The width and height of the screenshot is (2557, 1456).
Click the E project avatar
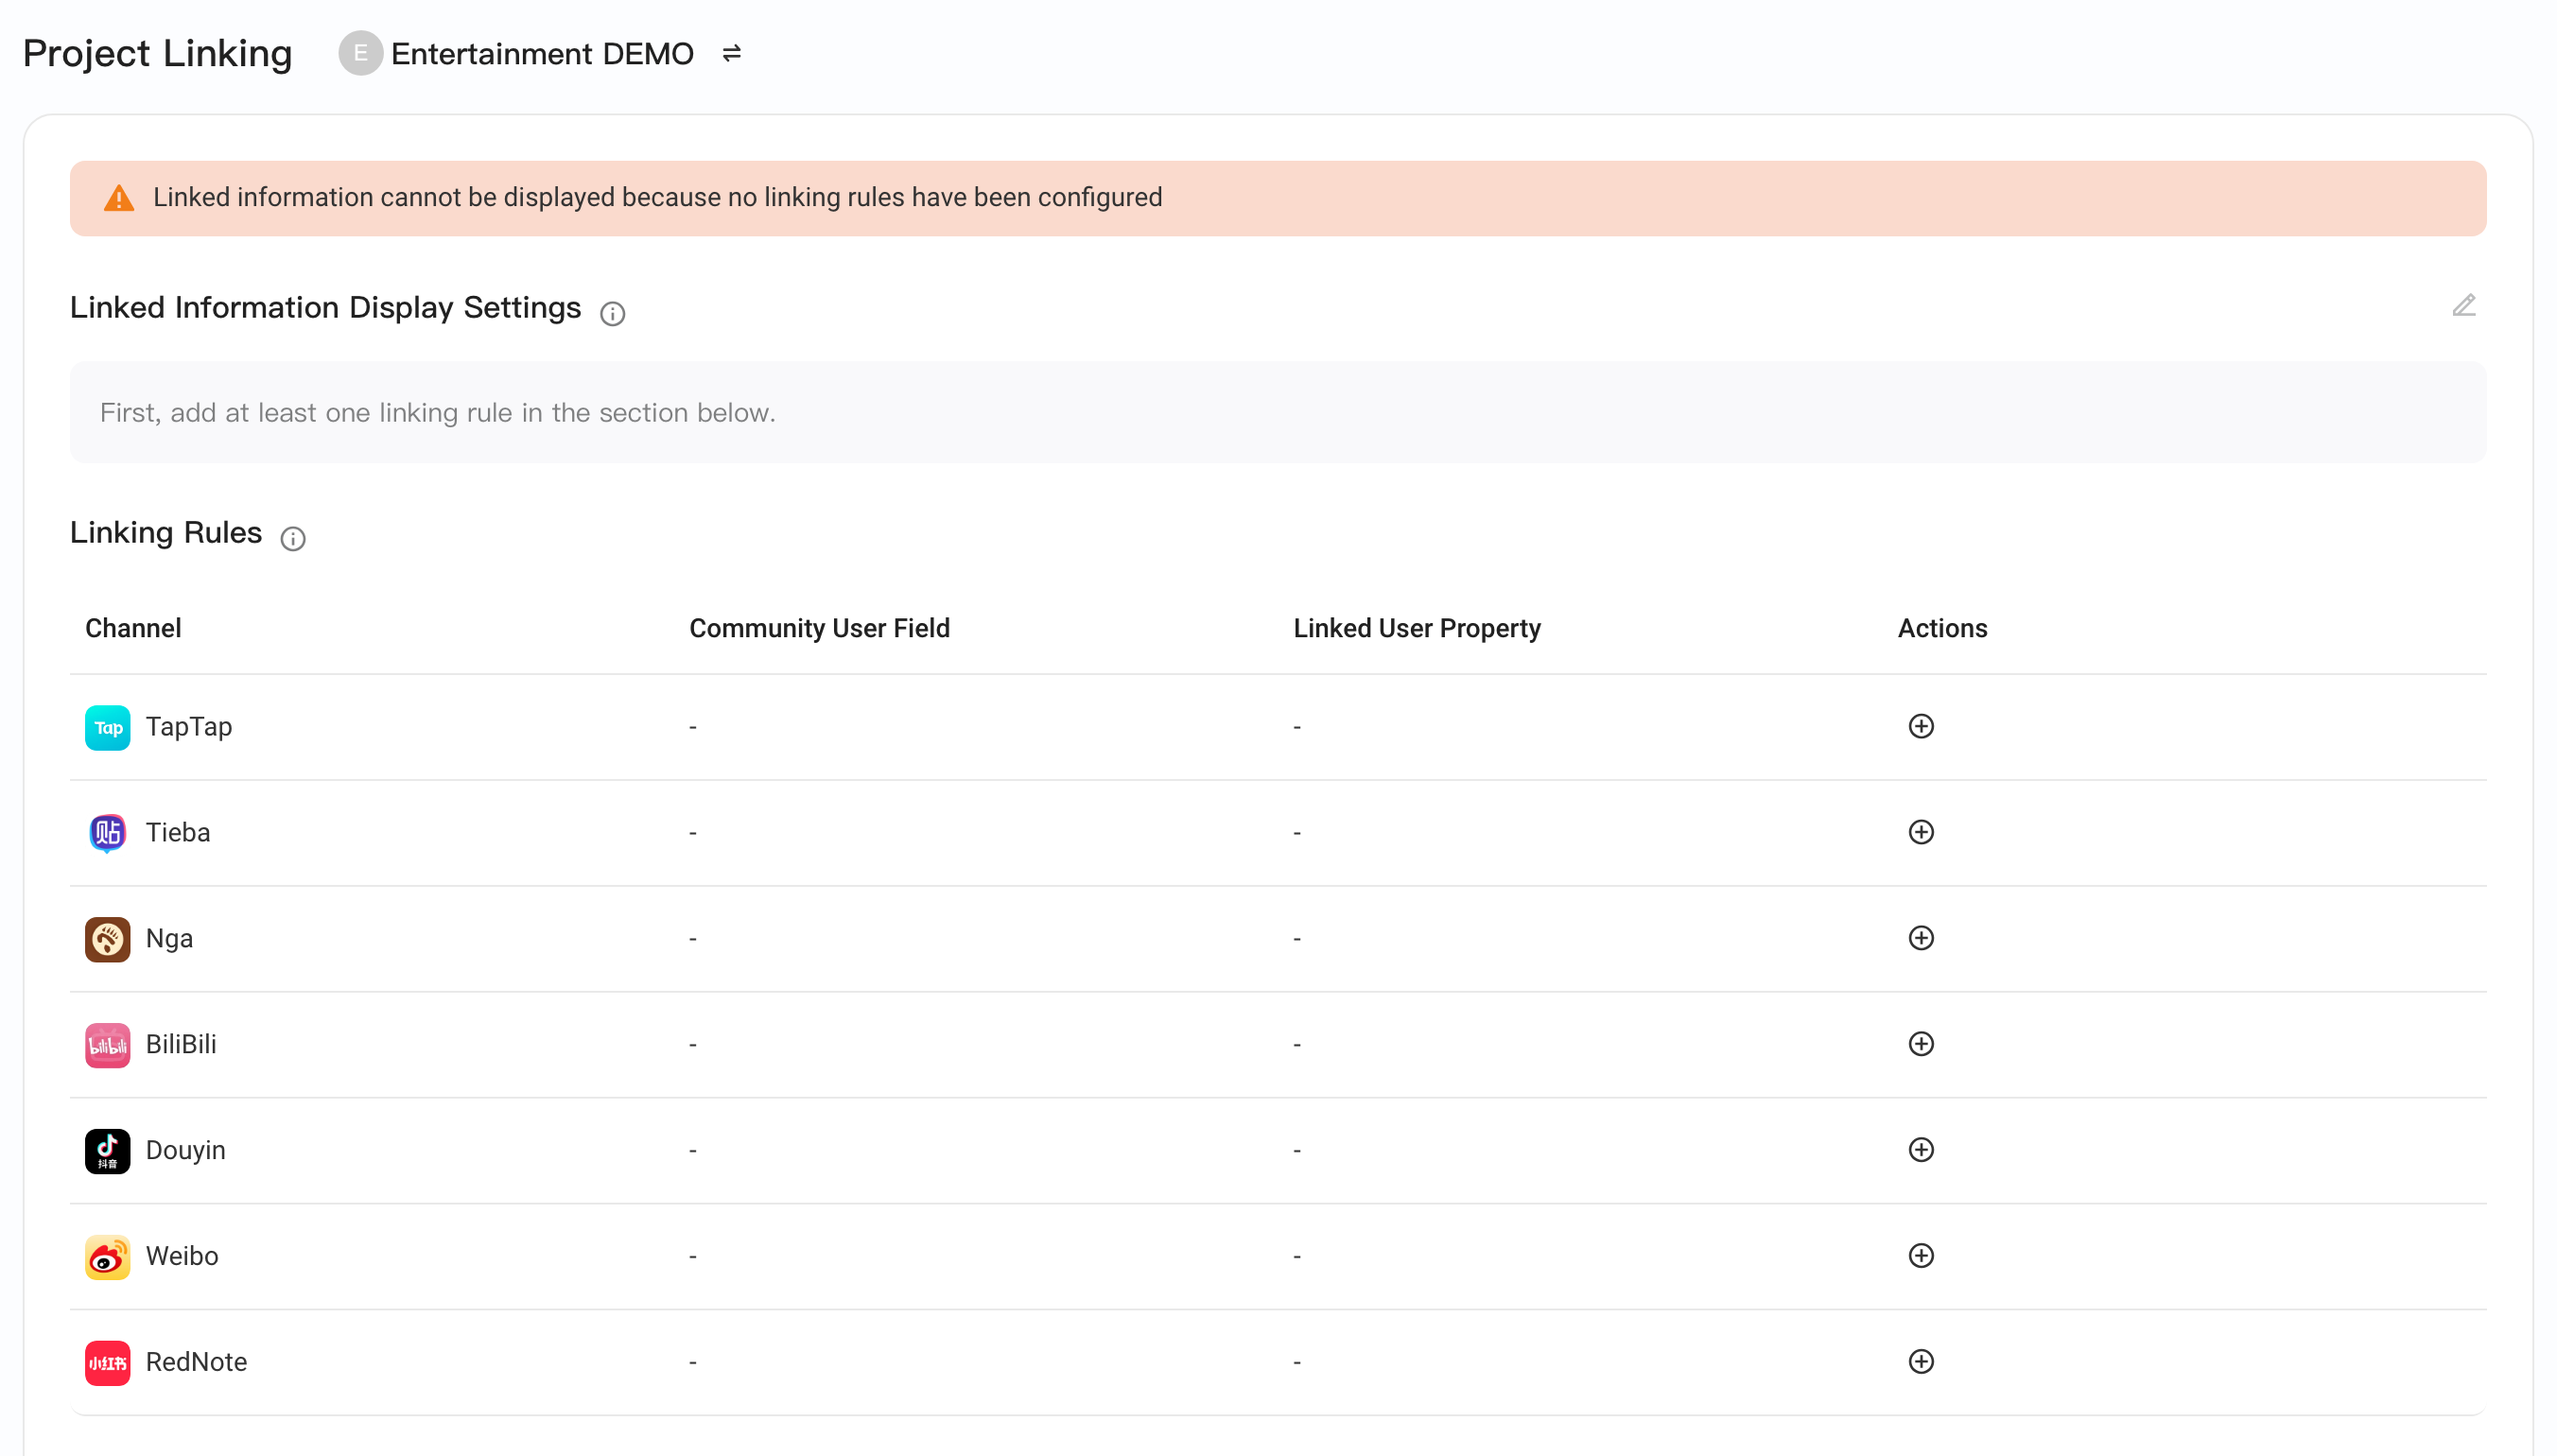[360, 53]
